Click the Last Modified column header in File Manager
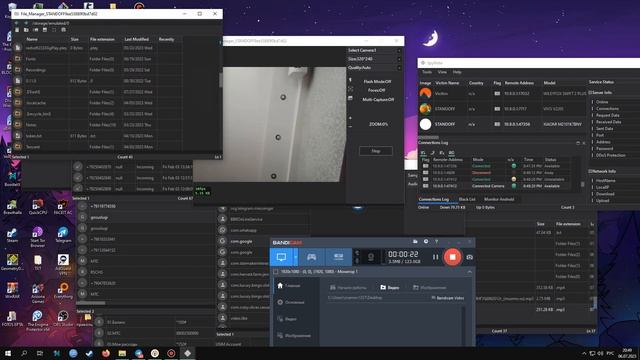This screenshot has width=640, height=360. tap(136, 39)
